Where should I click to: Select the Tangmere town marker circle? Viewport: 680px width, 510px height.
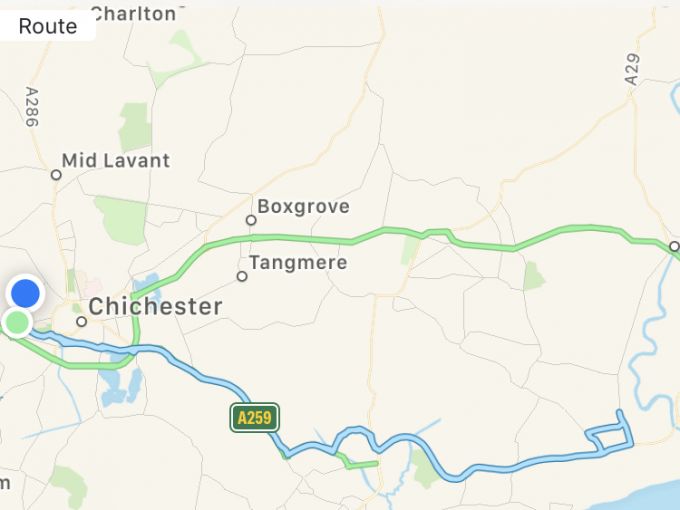[x=242, y=276]
